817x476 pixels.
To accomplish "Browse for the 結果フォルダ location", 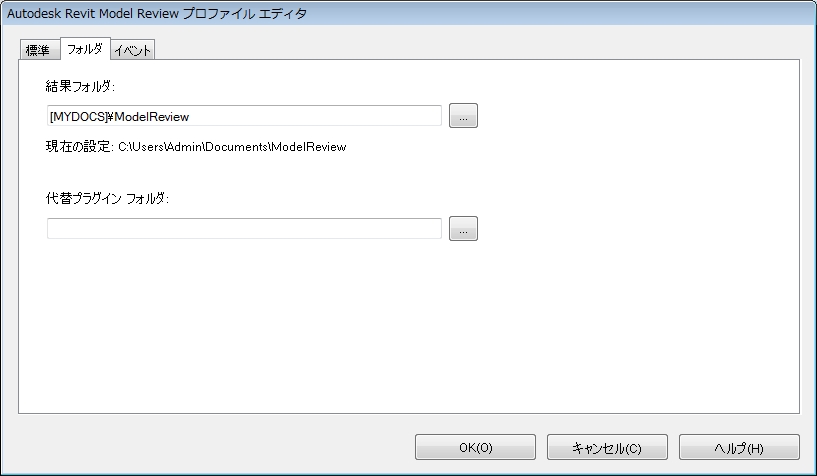I will click(x=463, y=116).
